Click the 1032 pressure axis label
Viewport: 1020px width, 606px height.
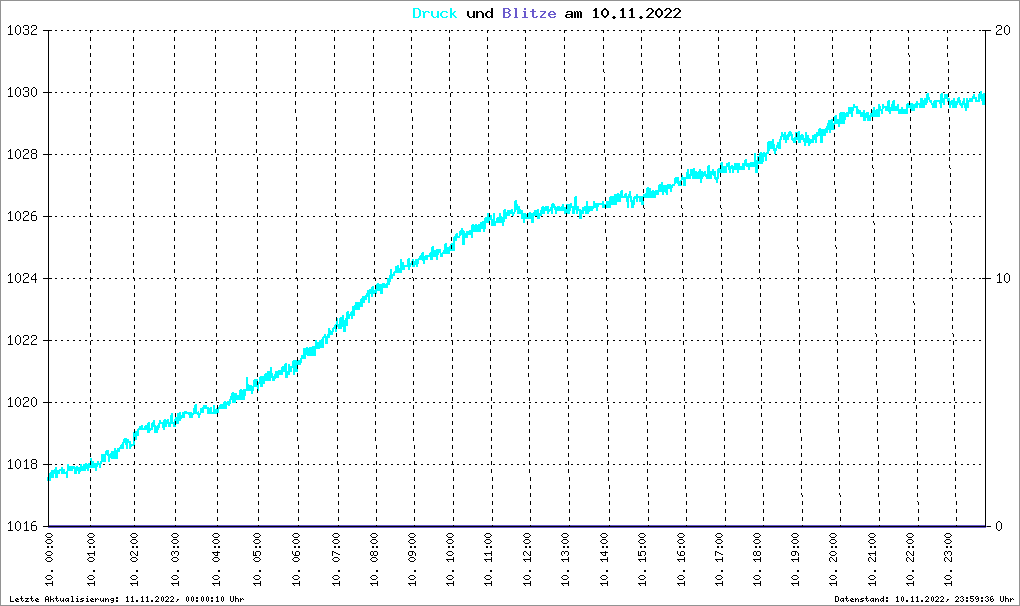tap(20, 31)
